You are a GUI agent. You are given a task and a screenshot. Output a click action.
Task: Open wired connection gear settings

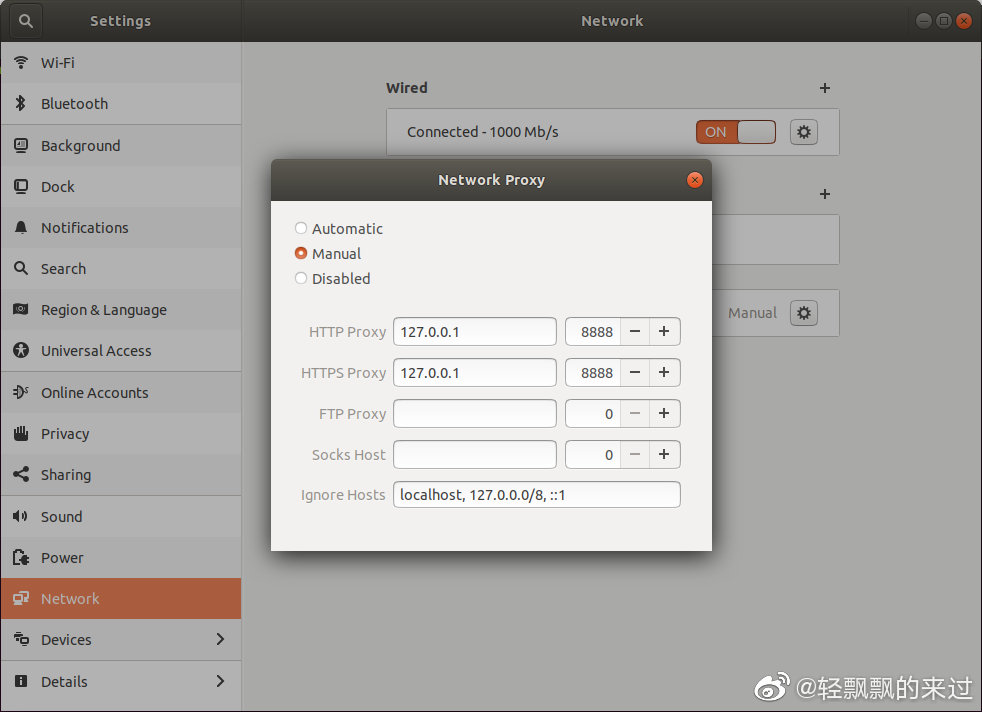click(x=804, y=132)
